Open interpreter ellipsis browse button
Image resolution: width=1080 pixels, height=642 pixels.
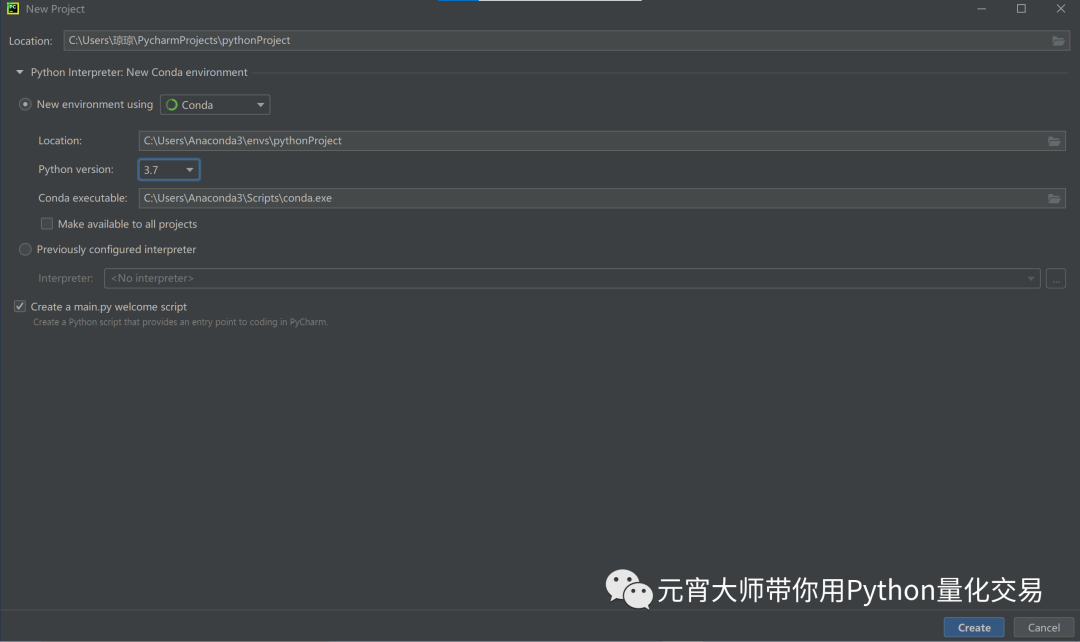pyautogui.click(x=1055, y=278)
